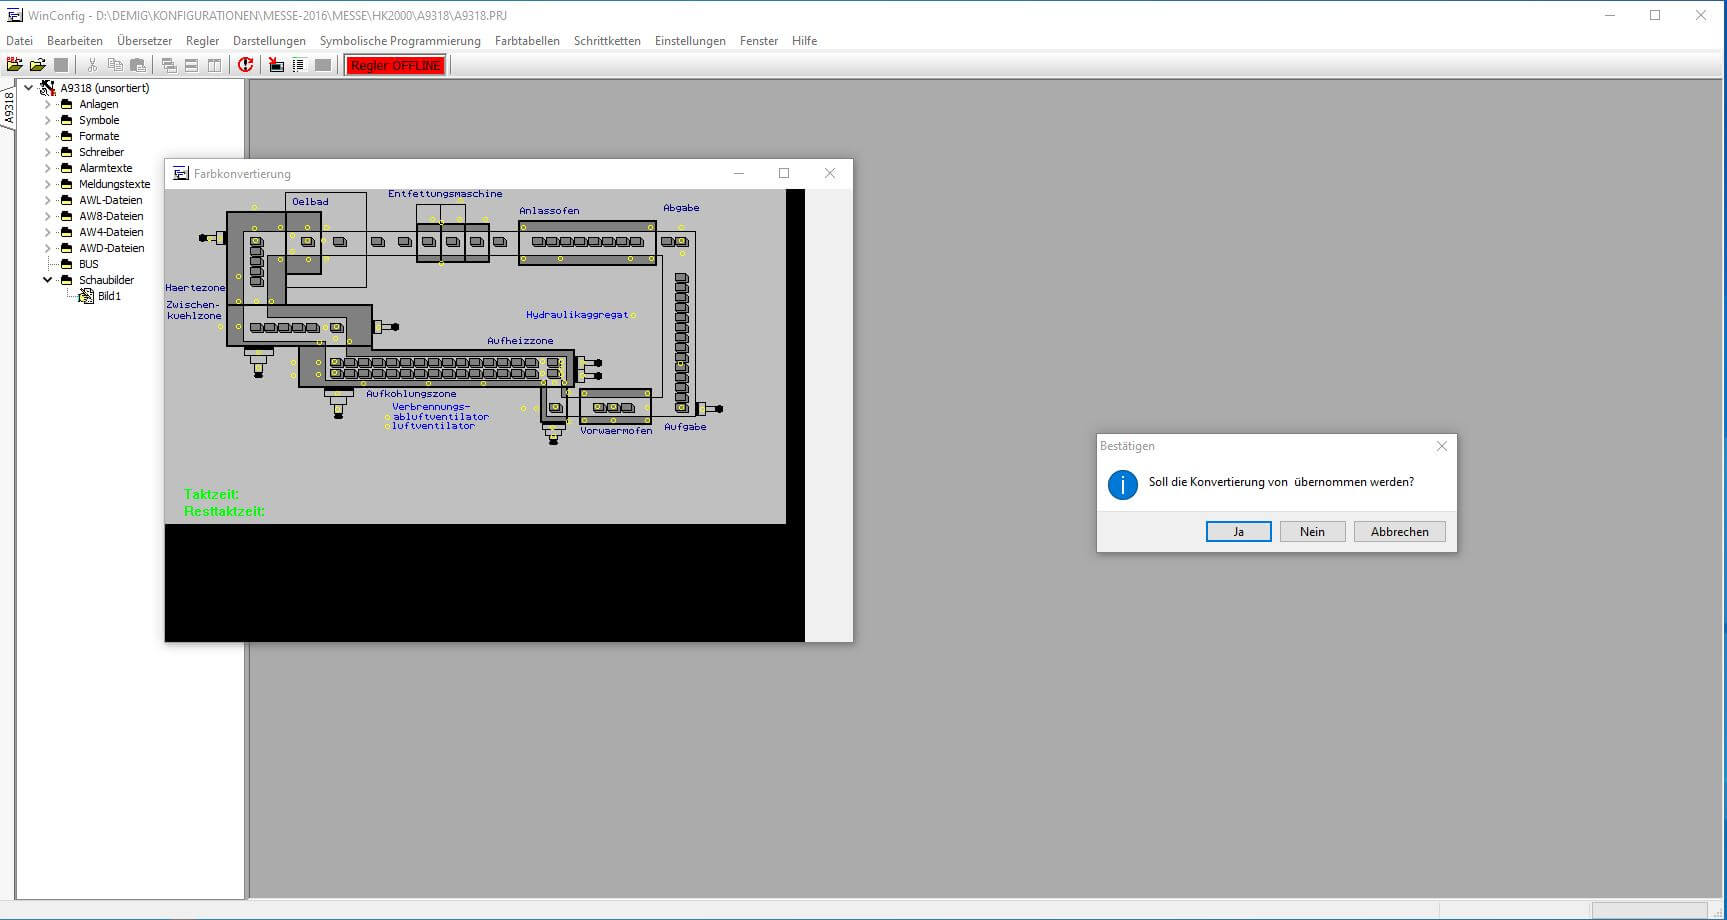Click the Hydraulikaggregat label in diagram
Viewport: 1727px width, 920px height.
[x=577, y=315]
